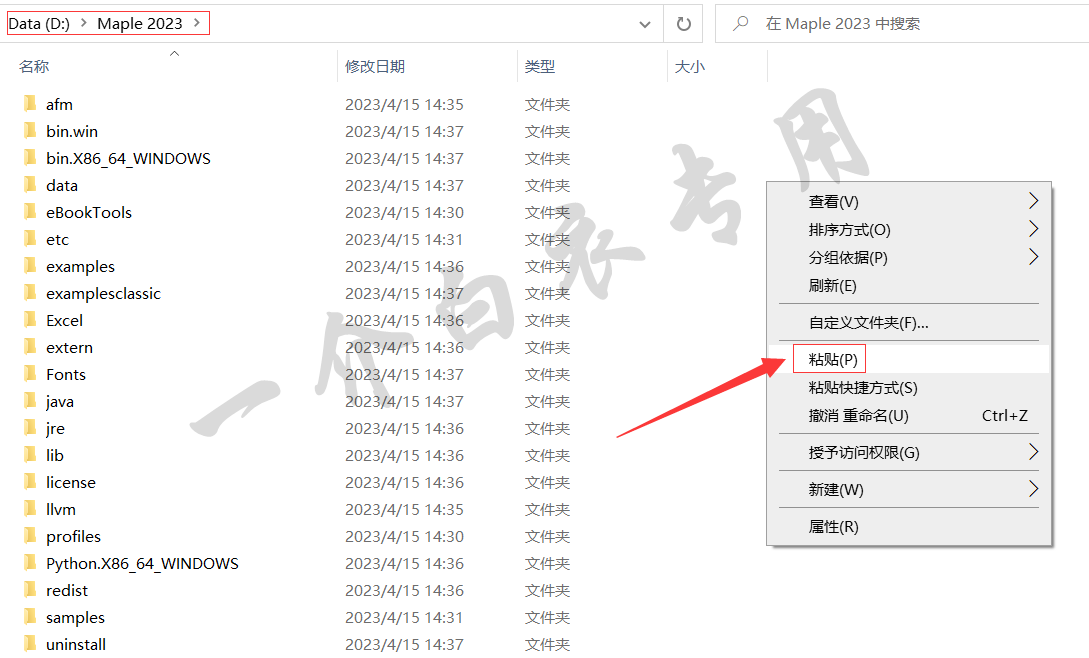This screenshot has height=658, width=1089.
Task: Expand the 排序方式(O) submenu arrow
Action: (1033, 229)
